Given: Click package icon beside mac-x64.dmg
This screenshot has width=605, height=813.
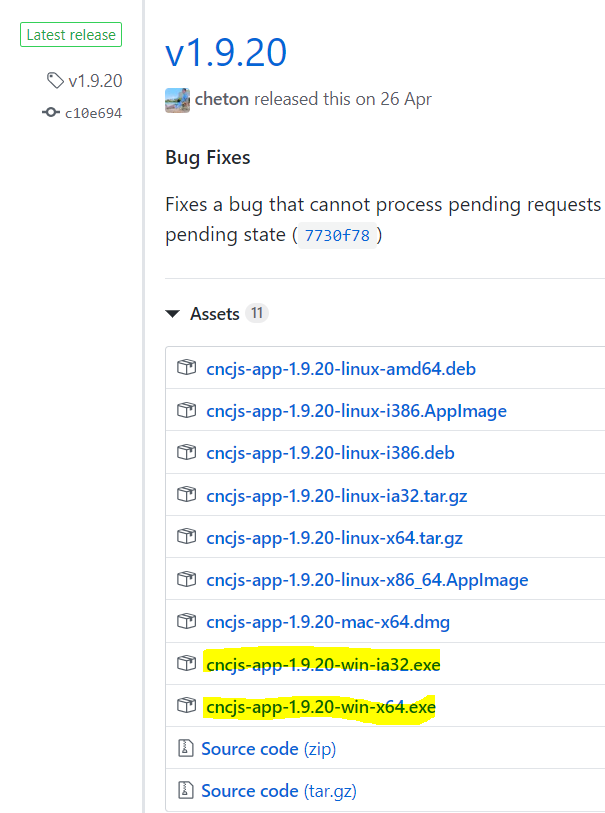Looking at the screenshot, I should (187, 621).
